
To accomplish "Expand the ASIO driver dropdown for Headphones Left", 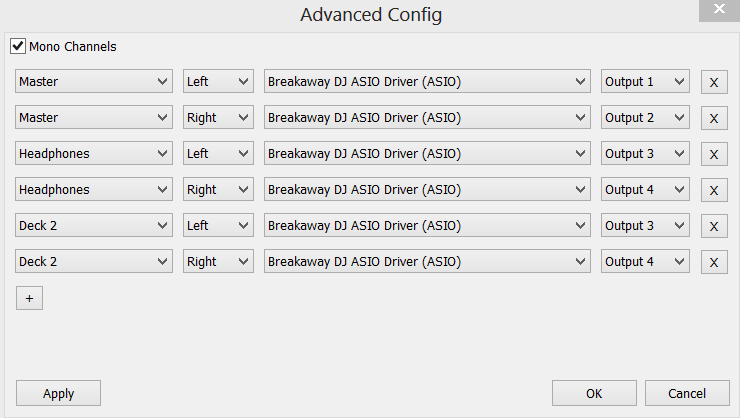I will (x=428, y=154).
